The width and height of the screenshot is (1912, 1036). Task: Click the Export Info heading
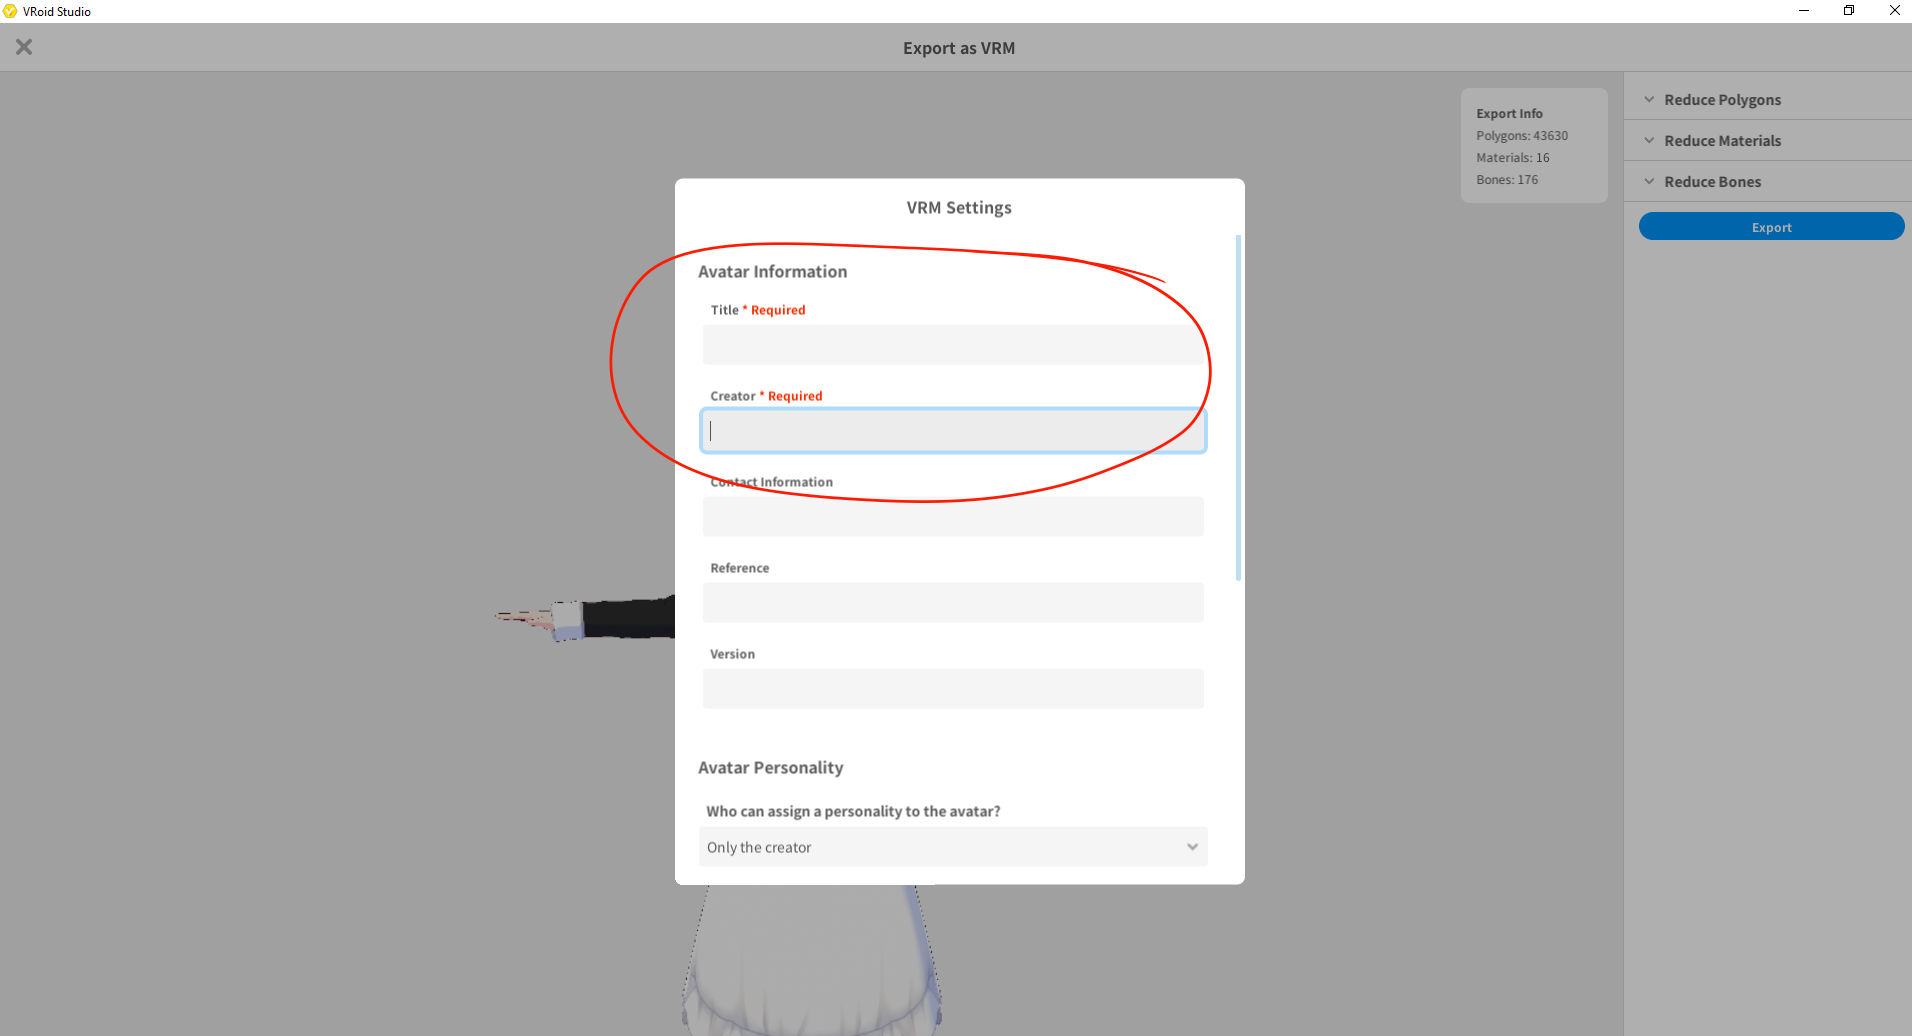(x=1509, y=114)
